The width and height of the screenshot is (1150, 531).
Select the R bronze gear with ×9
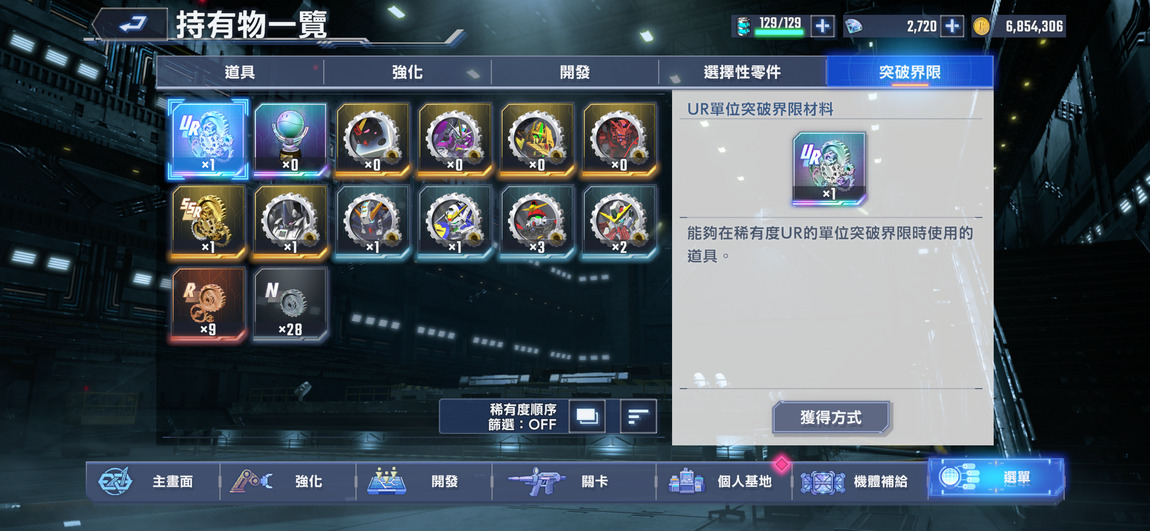click(209, 304)
